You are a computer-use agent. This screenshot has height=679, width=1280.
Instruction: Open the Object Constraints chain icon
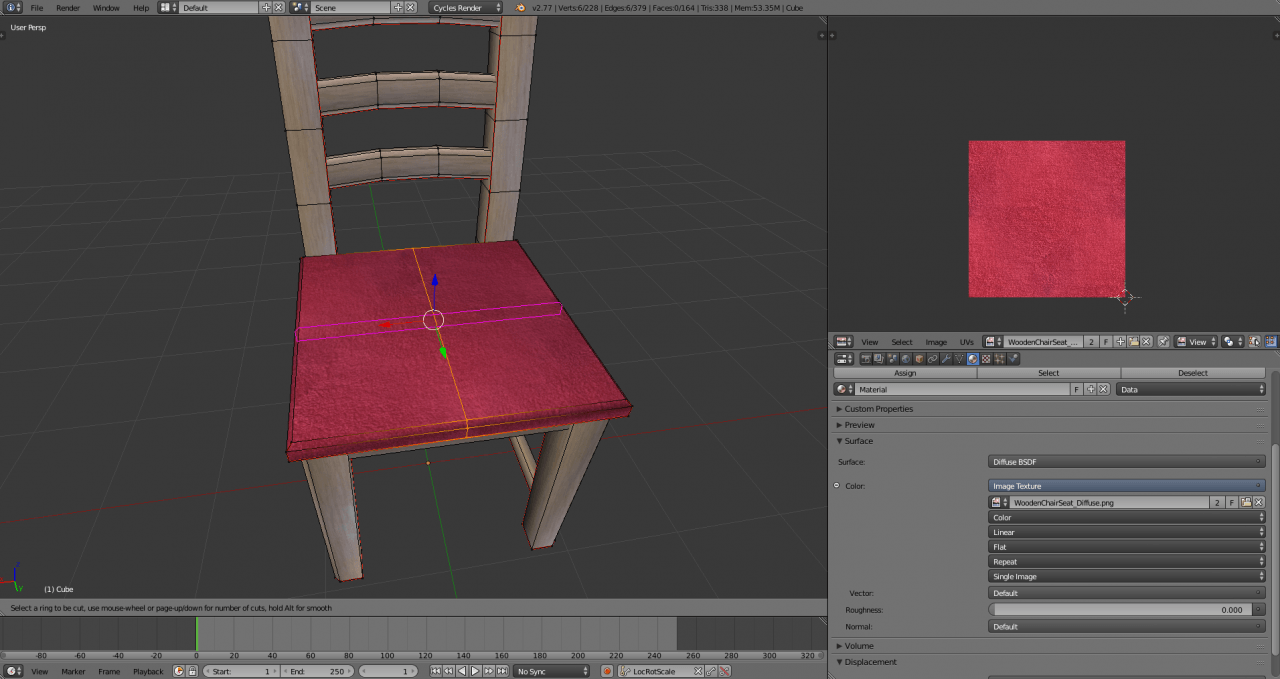932,358
